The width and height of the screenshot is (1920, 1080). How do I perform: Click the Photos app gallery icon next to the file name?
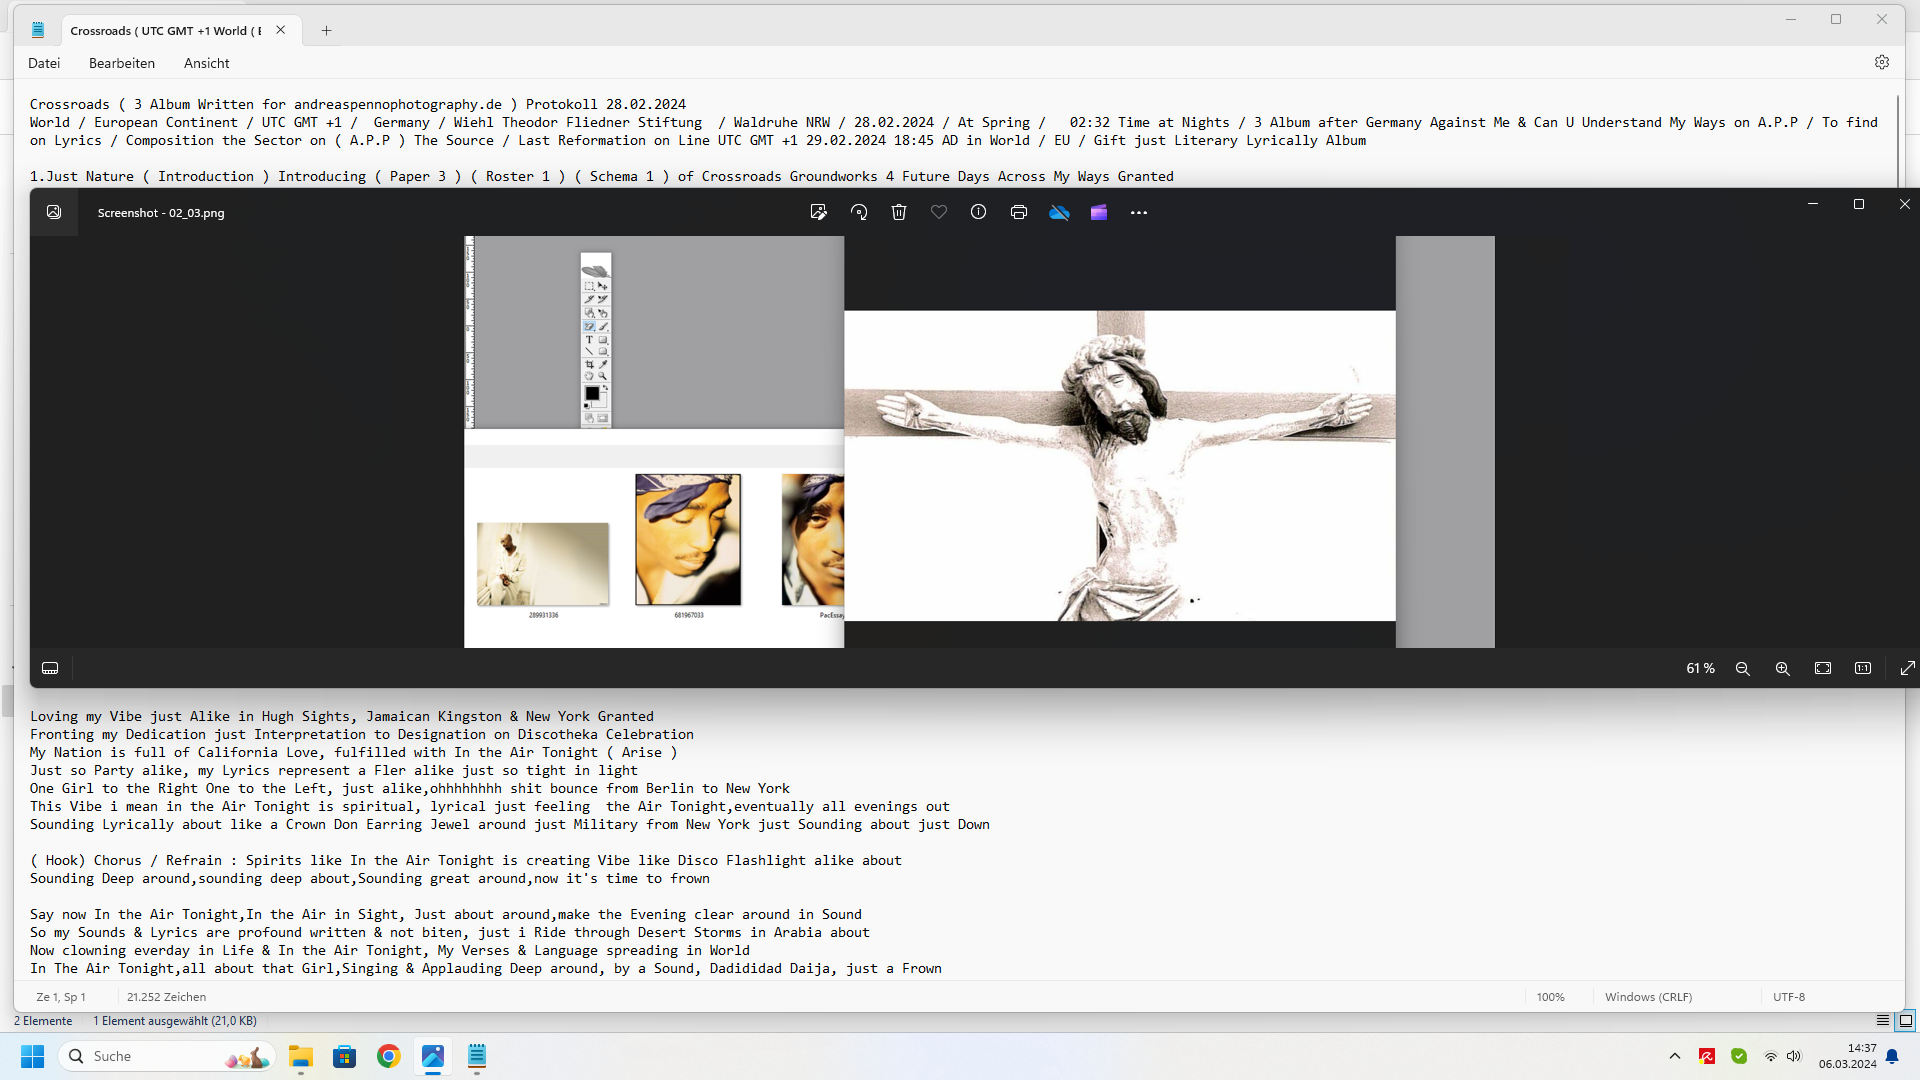(54, 212)
